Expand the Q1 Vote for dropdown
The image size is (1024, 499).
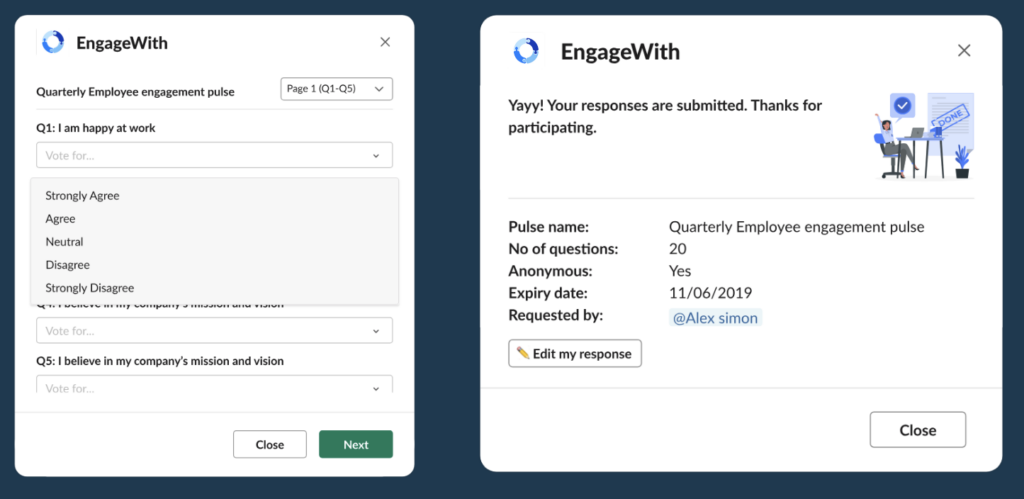pyautogui.click(x=214, y=155)
